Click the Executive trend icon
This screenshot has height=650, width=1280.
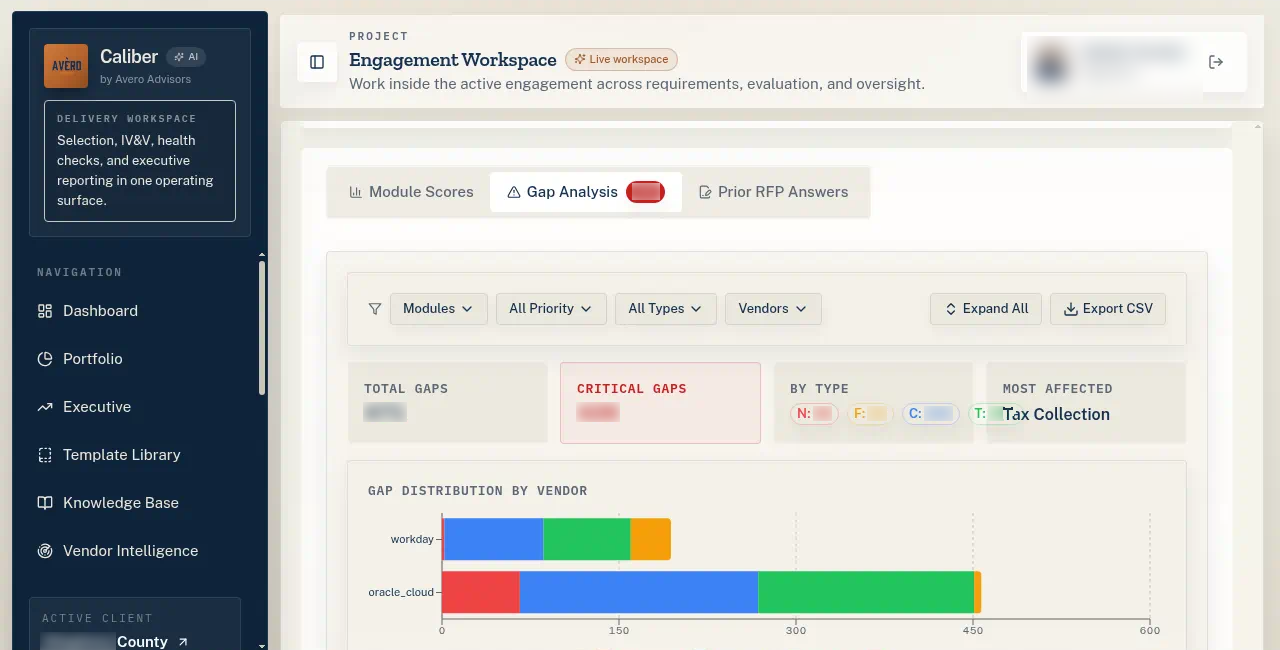pos(45,407)
